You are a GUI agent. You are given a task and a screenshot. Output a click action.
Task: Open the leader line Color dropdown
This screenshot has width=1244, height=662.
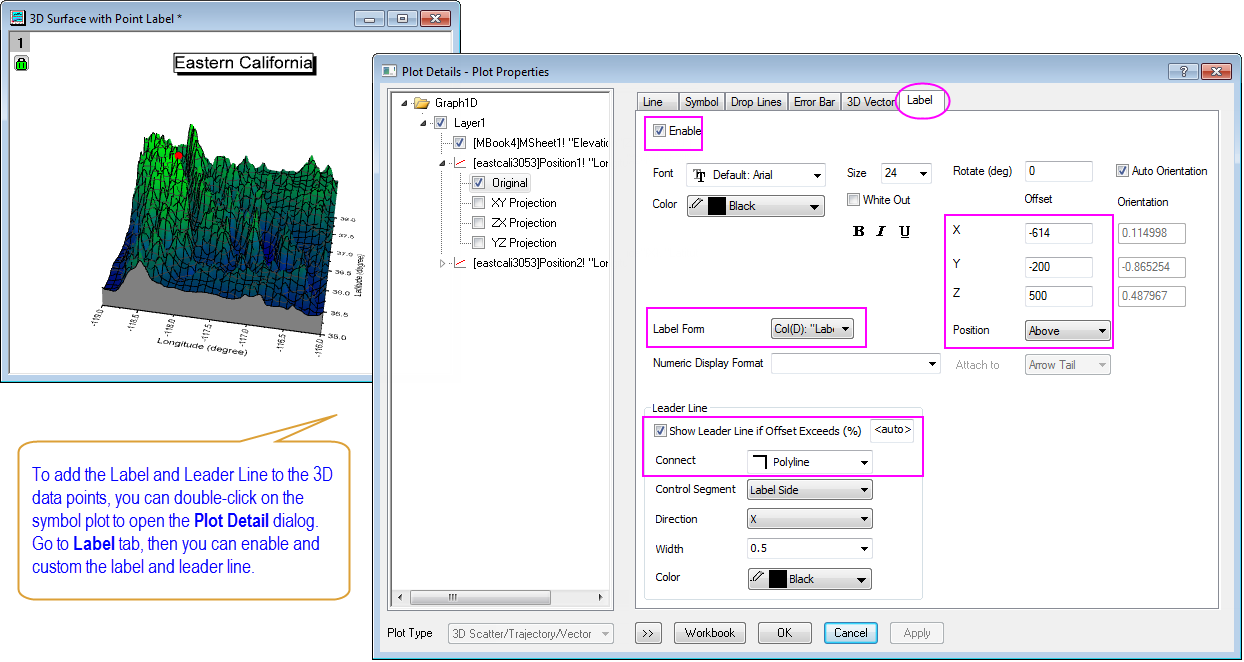coord(810,579)
